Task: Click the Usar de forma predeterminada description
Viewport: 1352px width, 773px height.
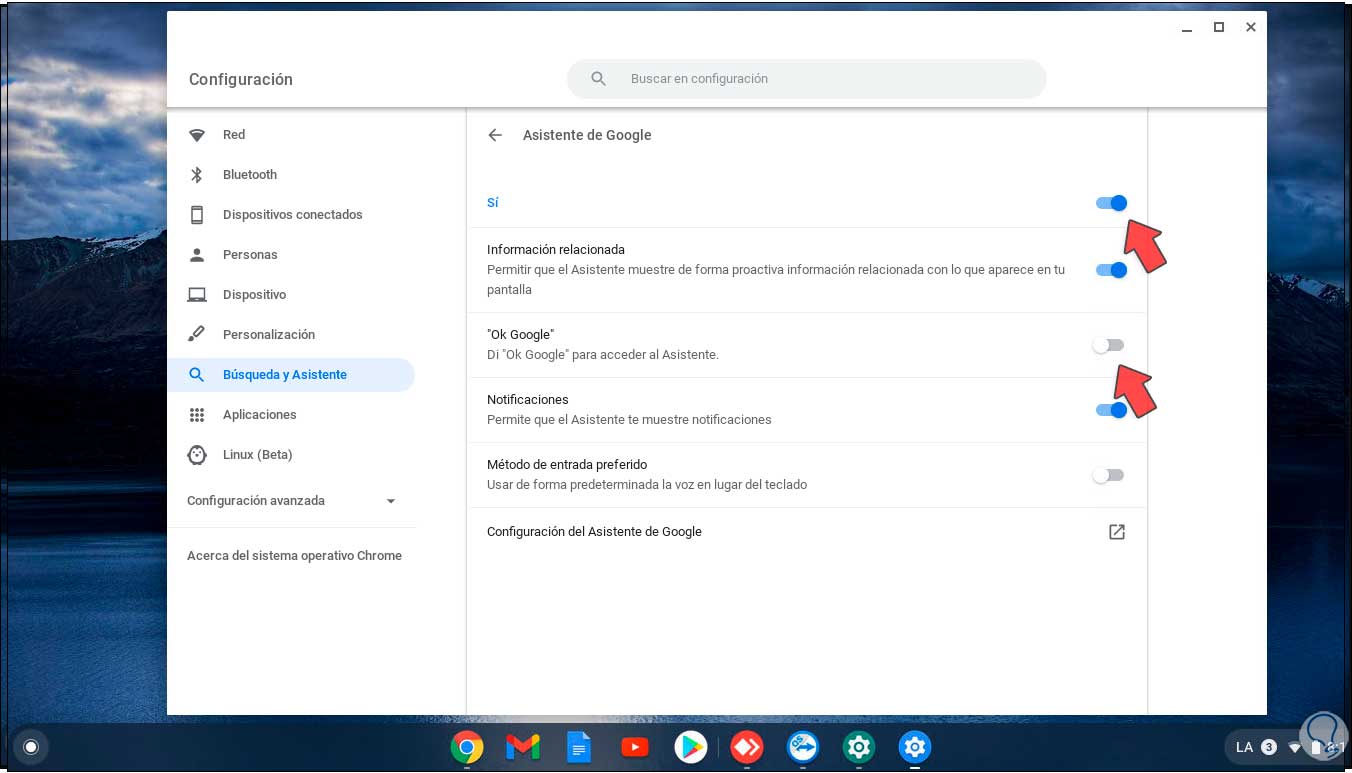Action: 647,485
